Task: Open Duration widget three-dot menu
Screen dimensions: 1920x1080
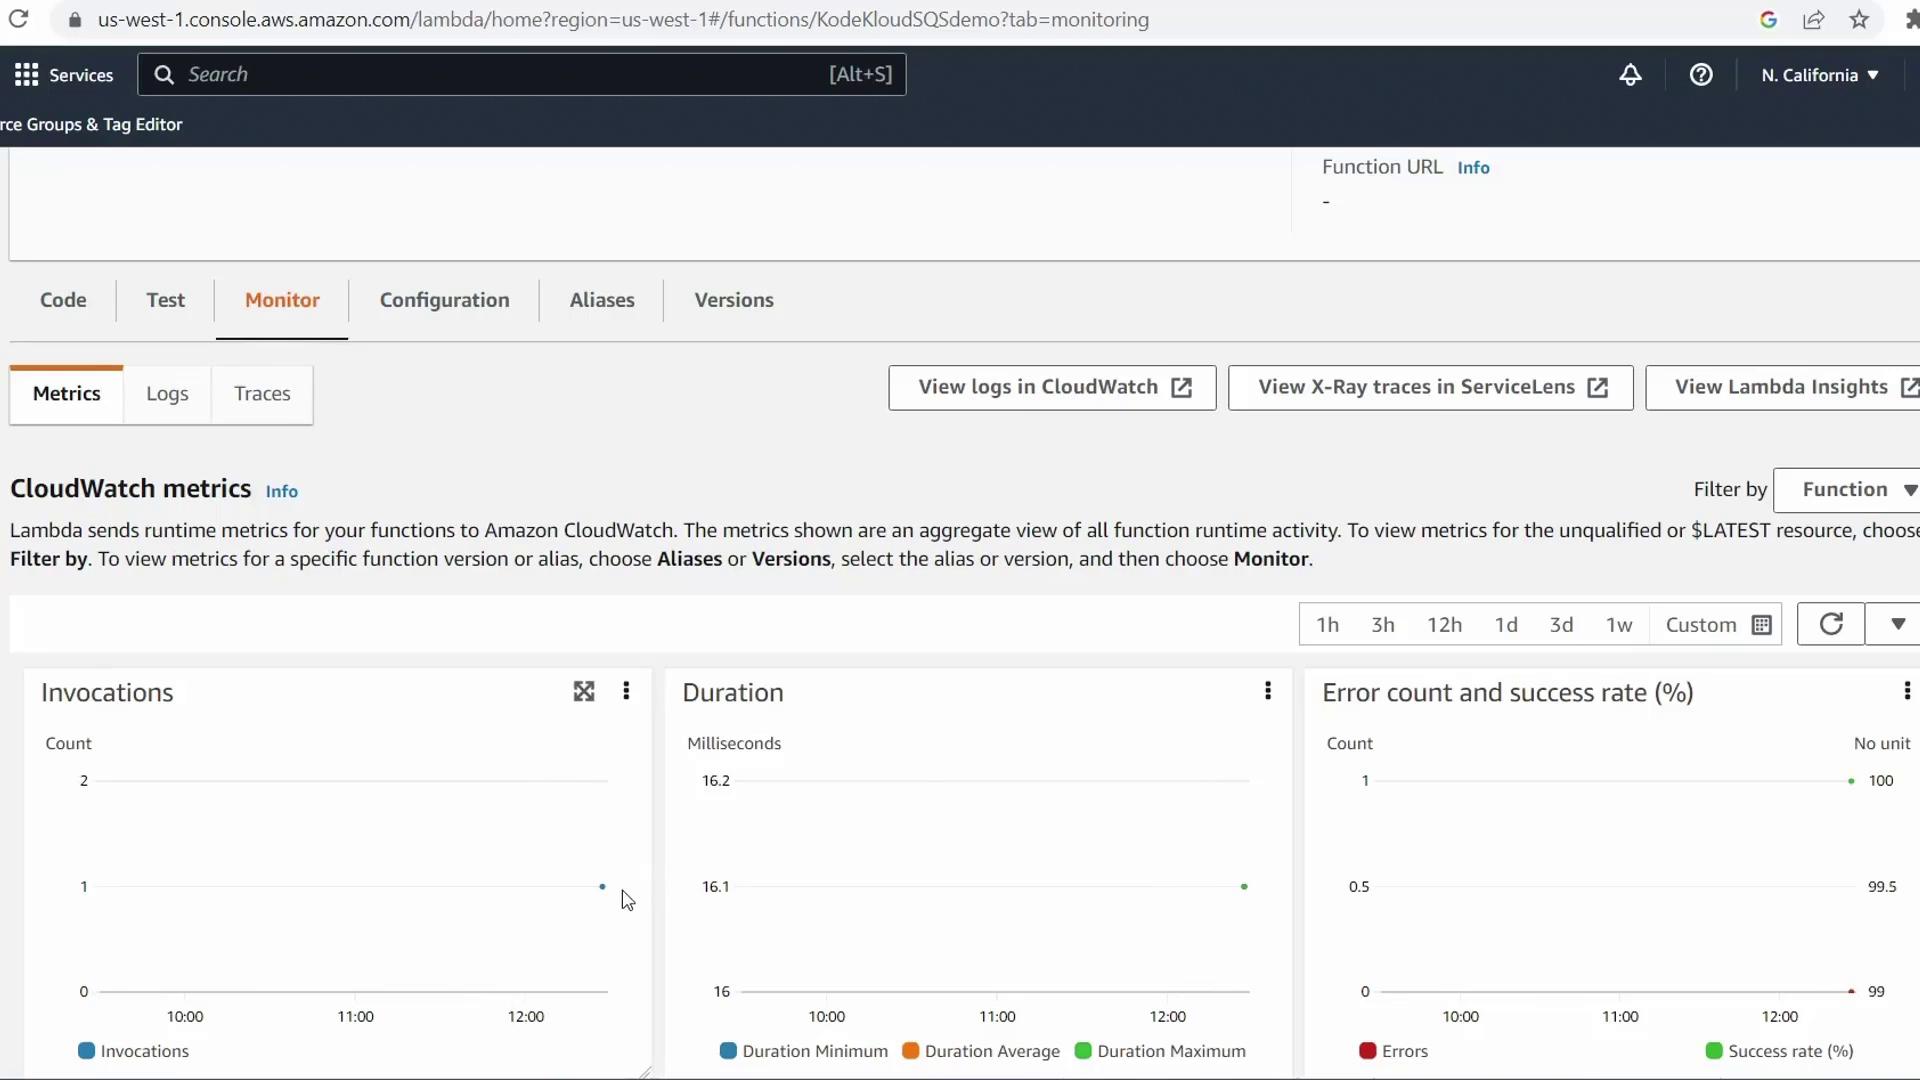Action: [1268, 691]
